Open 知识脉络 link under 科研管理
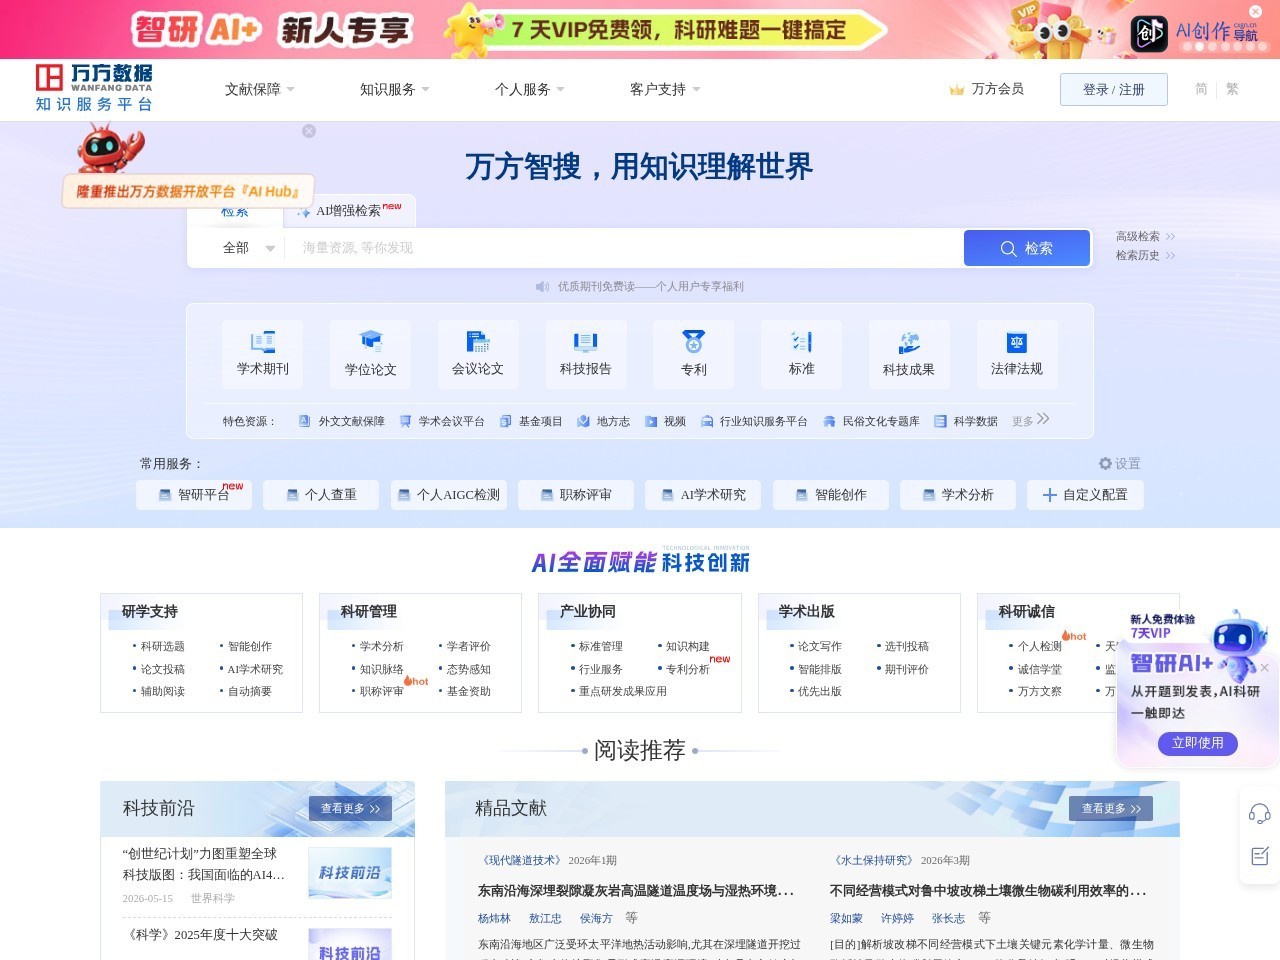 pyautogui.click(x=381, y=670)
